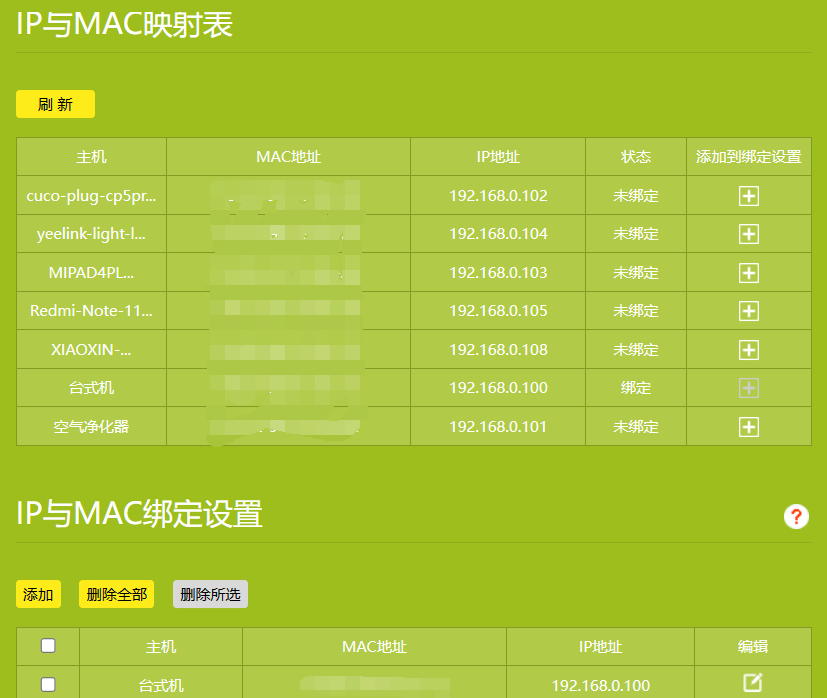The height and width of the screenshot is (698, 827).
Task: Check the 台式机 binding row checkbox
Action: coord(48,684)
